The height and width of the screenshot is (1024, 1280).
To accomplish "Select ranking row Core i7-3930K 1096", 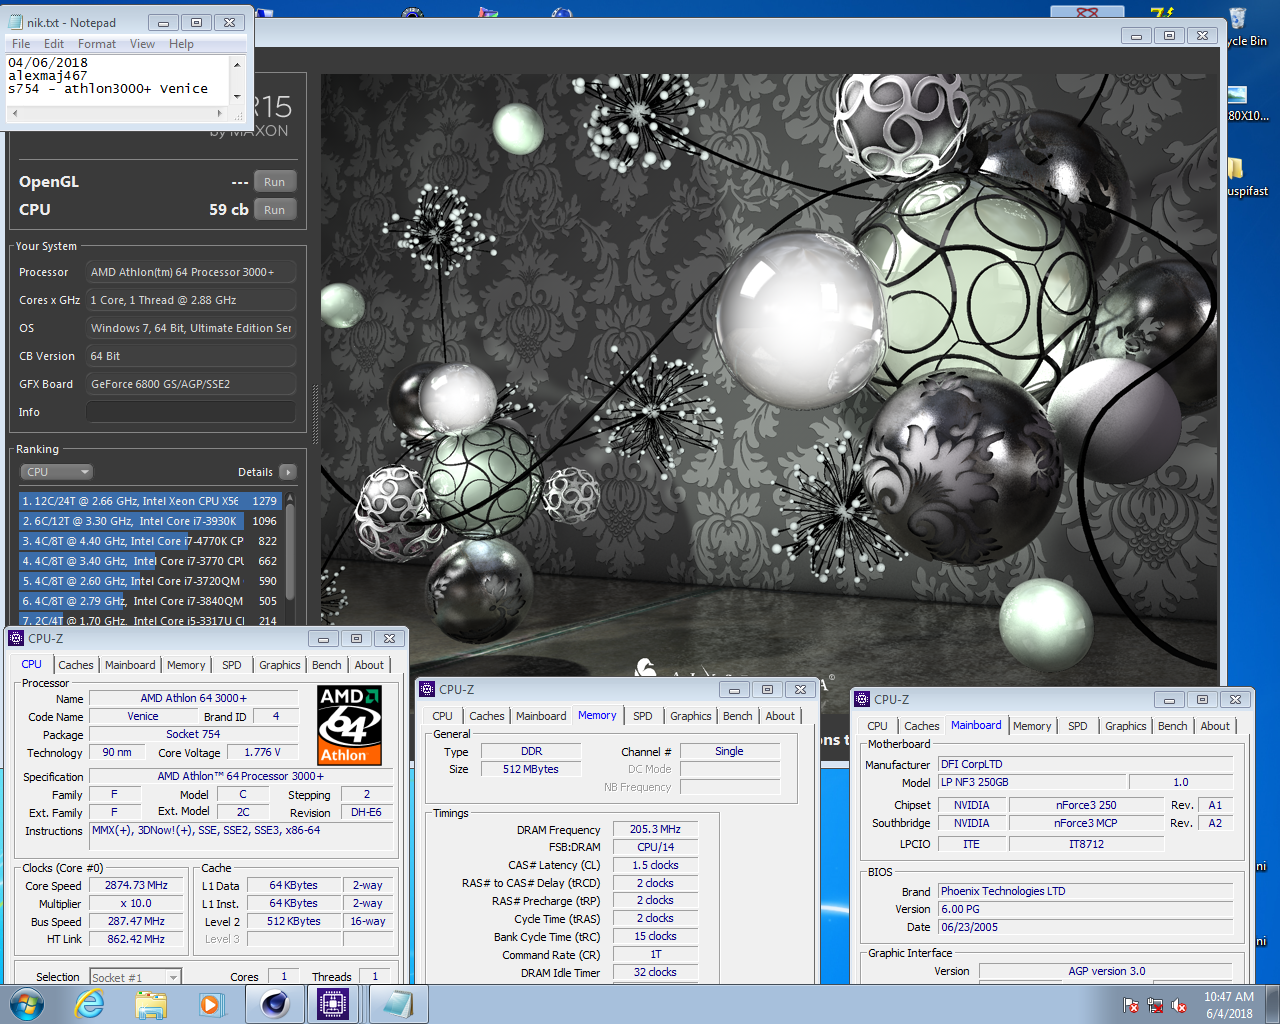I will click(149, 521).
